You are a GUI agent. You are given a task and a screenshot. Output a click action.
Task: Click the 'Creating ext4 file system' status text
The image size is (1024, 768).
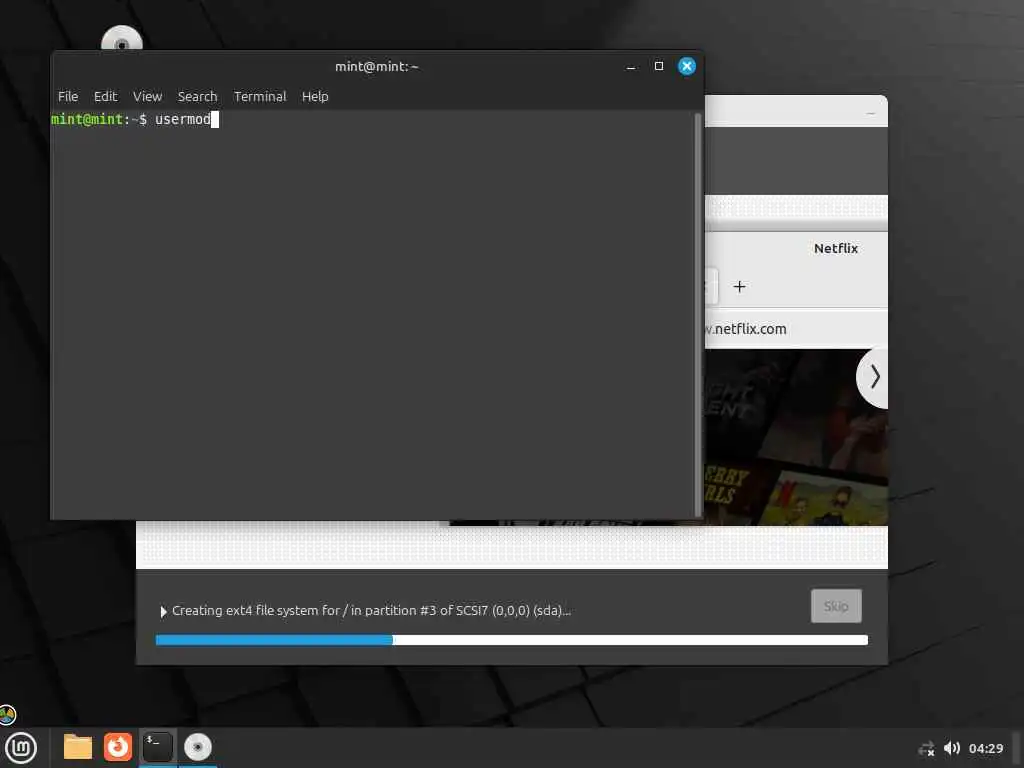coord(371,611)
